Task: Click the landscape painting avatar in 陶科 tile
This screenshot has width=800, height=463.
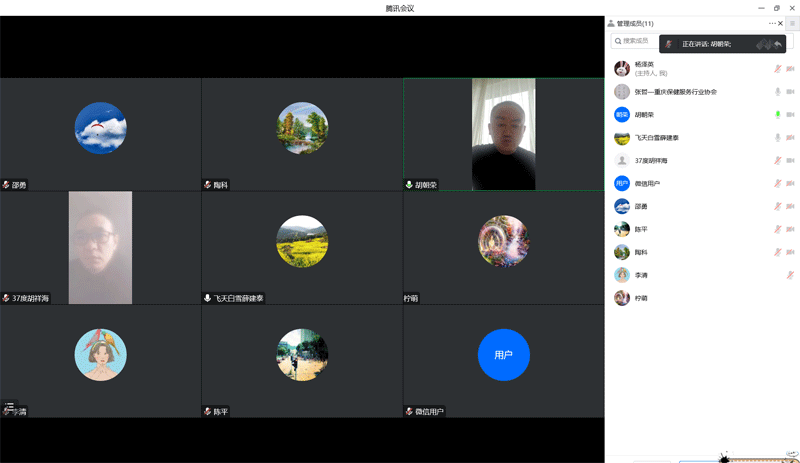Action: click(x=302, y=128)
